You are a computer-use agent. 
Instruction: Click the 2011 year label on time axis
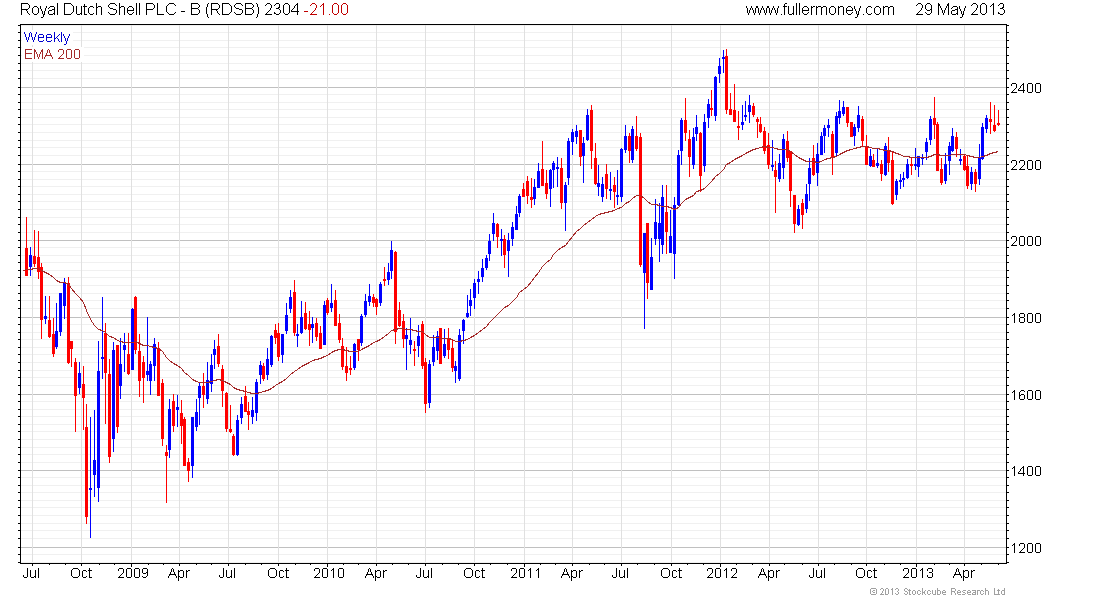pyautogui.click(x=525, y=573)
